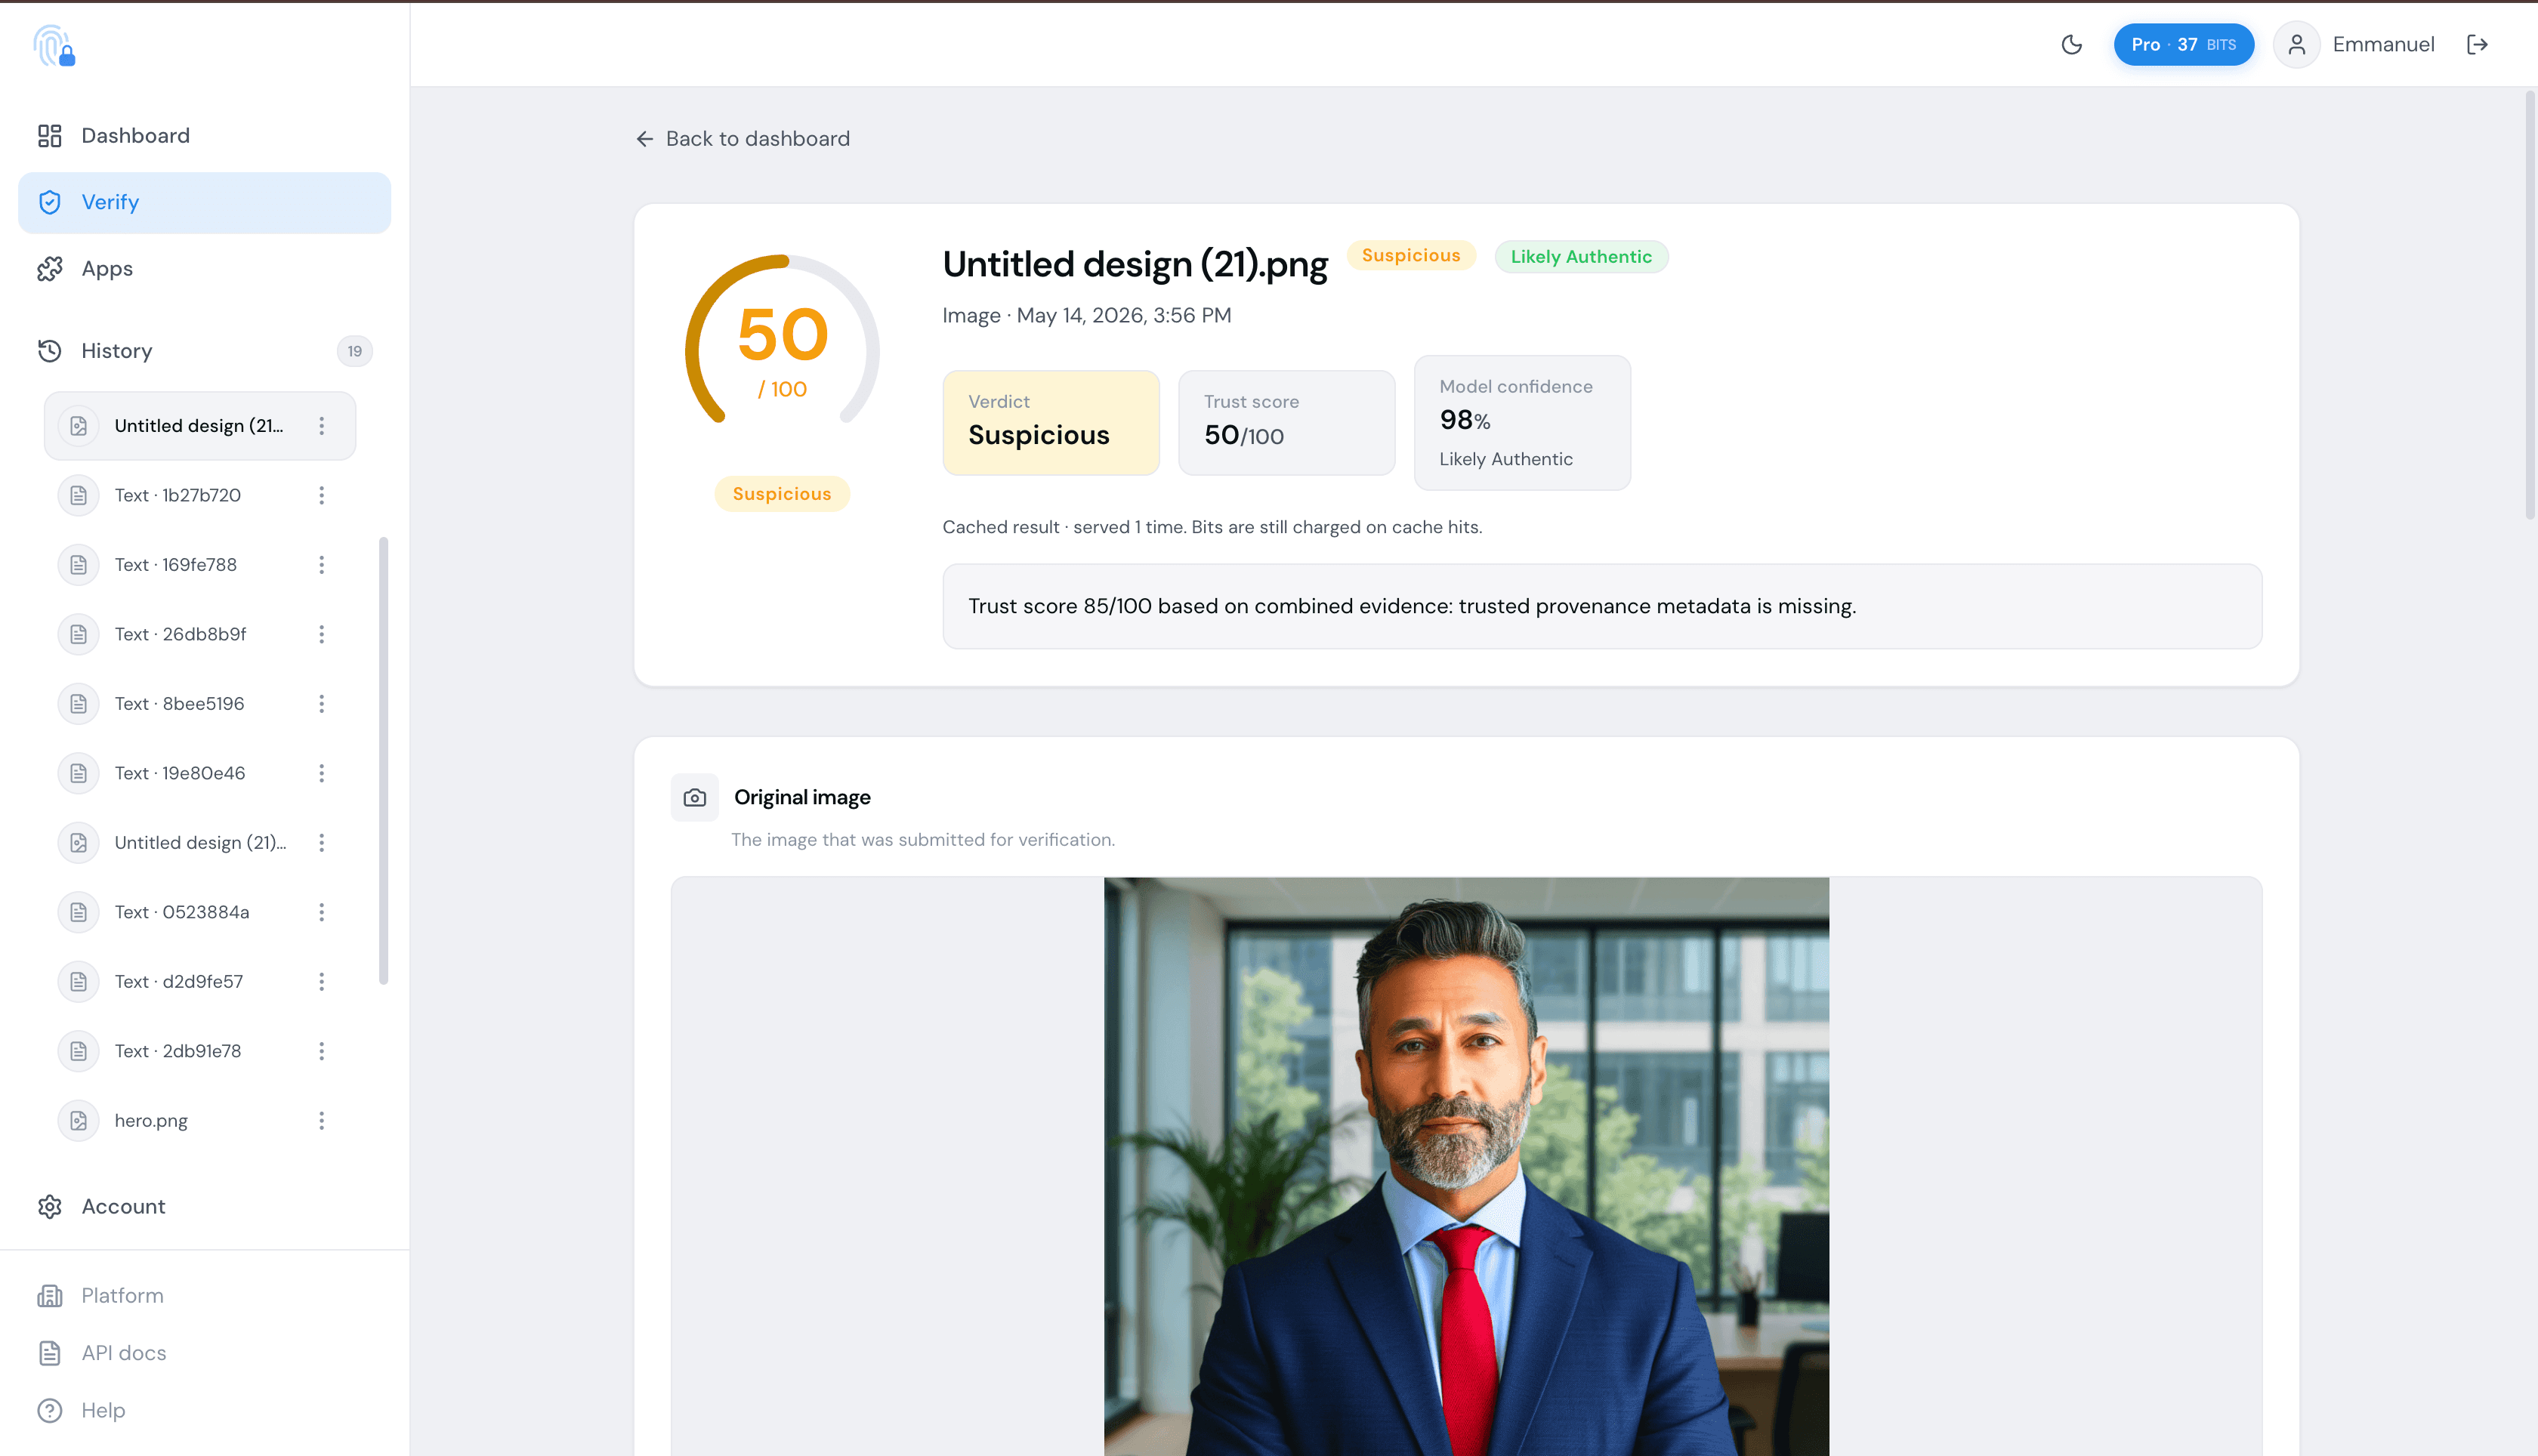This screenshot has height=1456, width=2538.
Task: Click the Likely Authentic green tag
Action: pos(1581,257)
